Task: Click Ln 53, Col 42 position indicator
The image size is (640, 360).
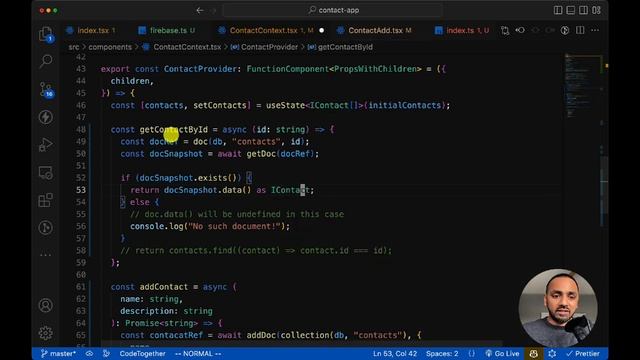Action: pos(395,353)
